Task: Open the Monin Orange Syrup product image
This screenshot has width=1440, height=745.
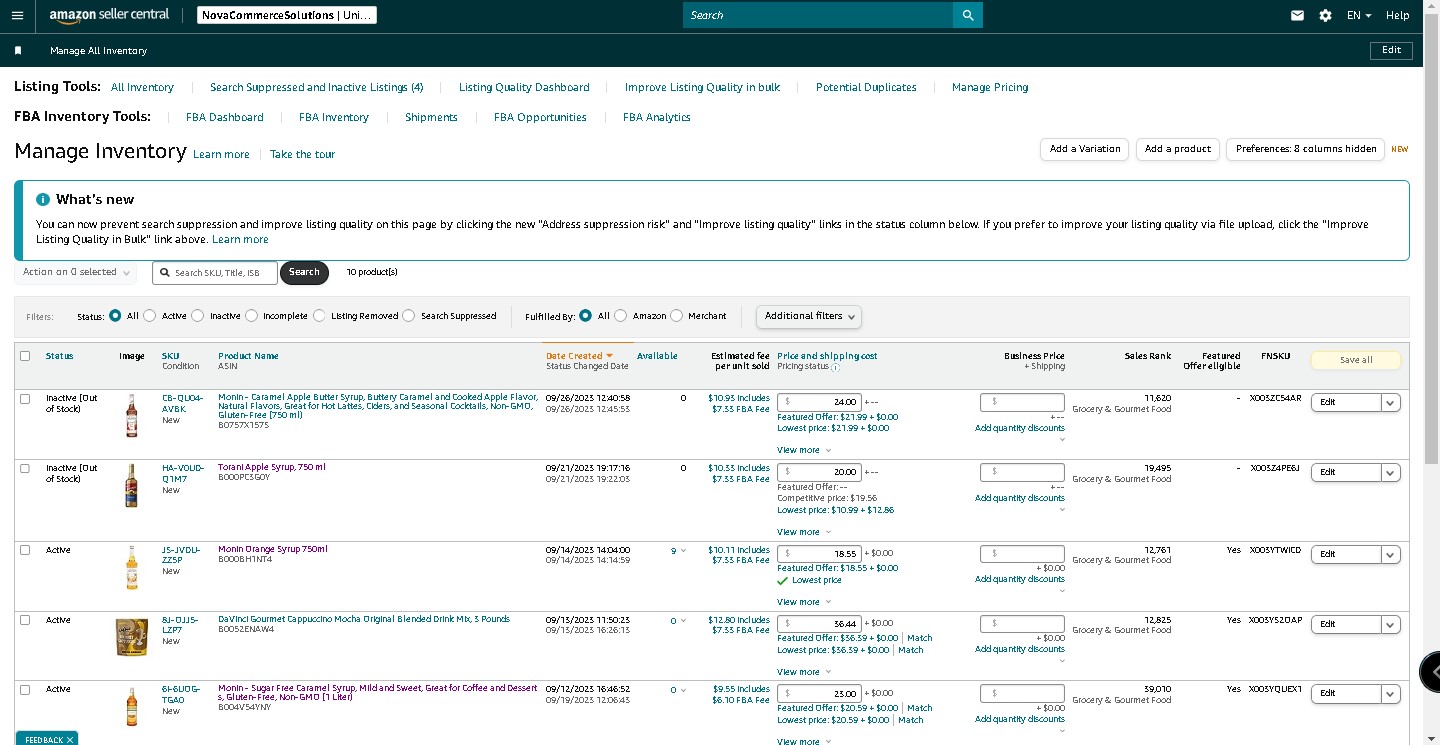Action: click(131, 567)
